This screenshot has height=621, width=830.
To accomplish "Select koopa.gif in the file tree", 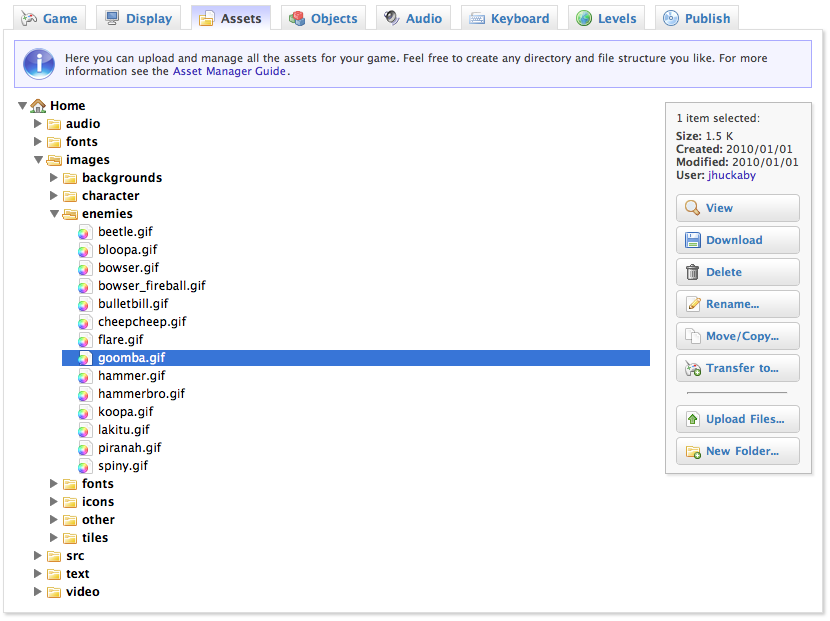I will pos(125,412).
